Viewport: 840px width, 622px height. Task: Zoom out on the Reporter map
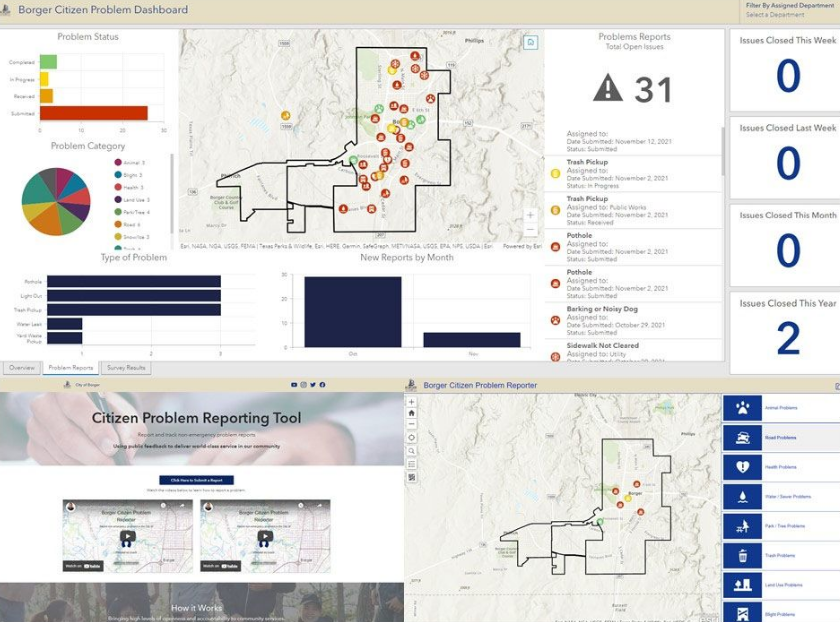pos(411,424)
